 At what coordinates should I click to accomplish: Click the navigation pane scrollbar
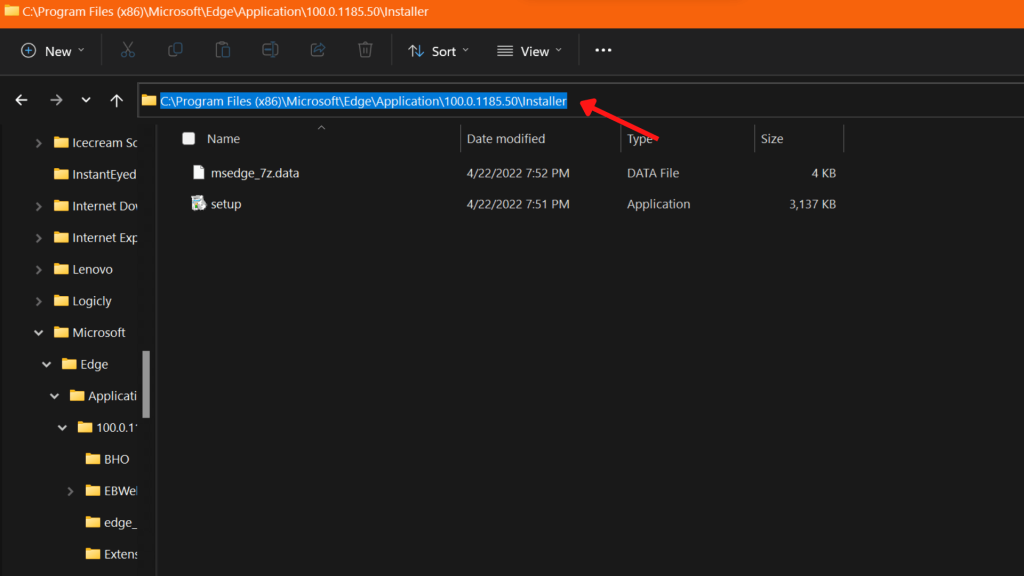(146, 384)
